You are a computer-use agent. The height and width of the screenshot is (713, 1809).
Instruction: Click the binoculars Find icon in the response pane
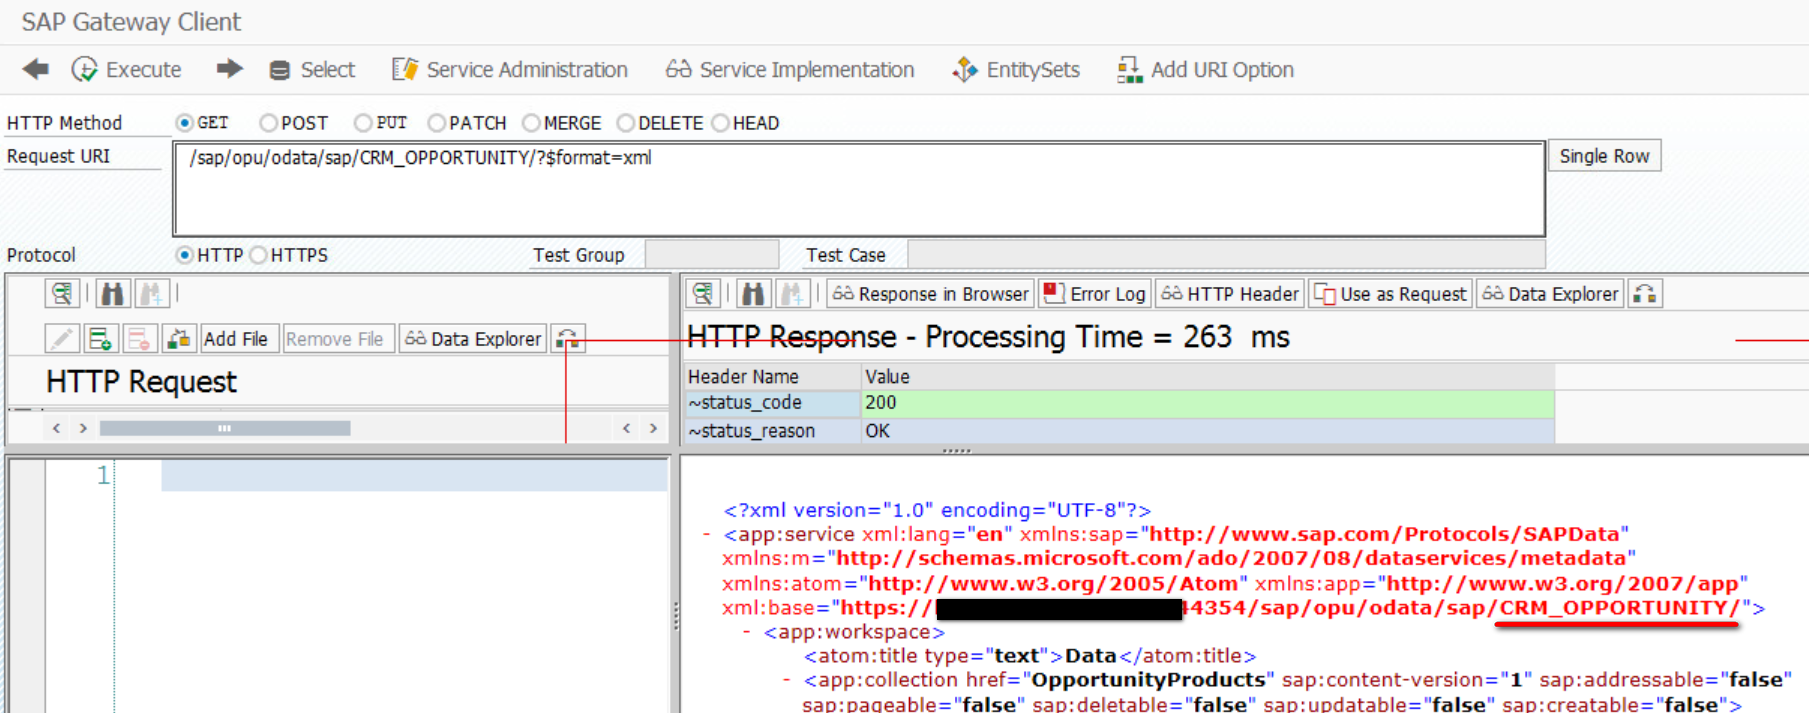click(x=753, y=293)
